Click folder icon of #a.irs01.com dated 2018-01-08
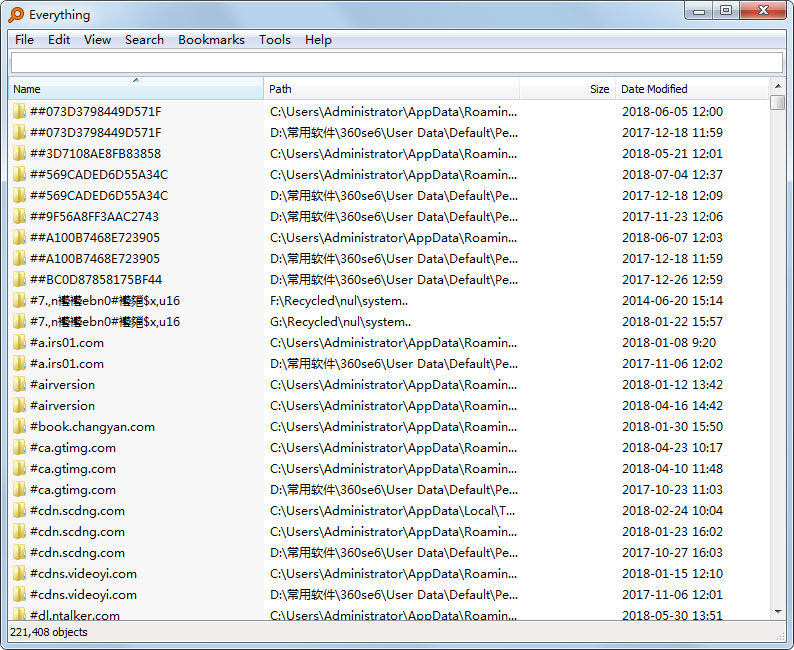The height and width of the screenshot is (650, 794). (x=19, y=343)
